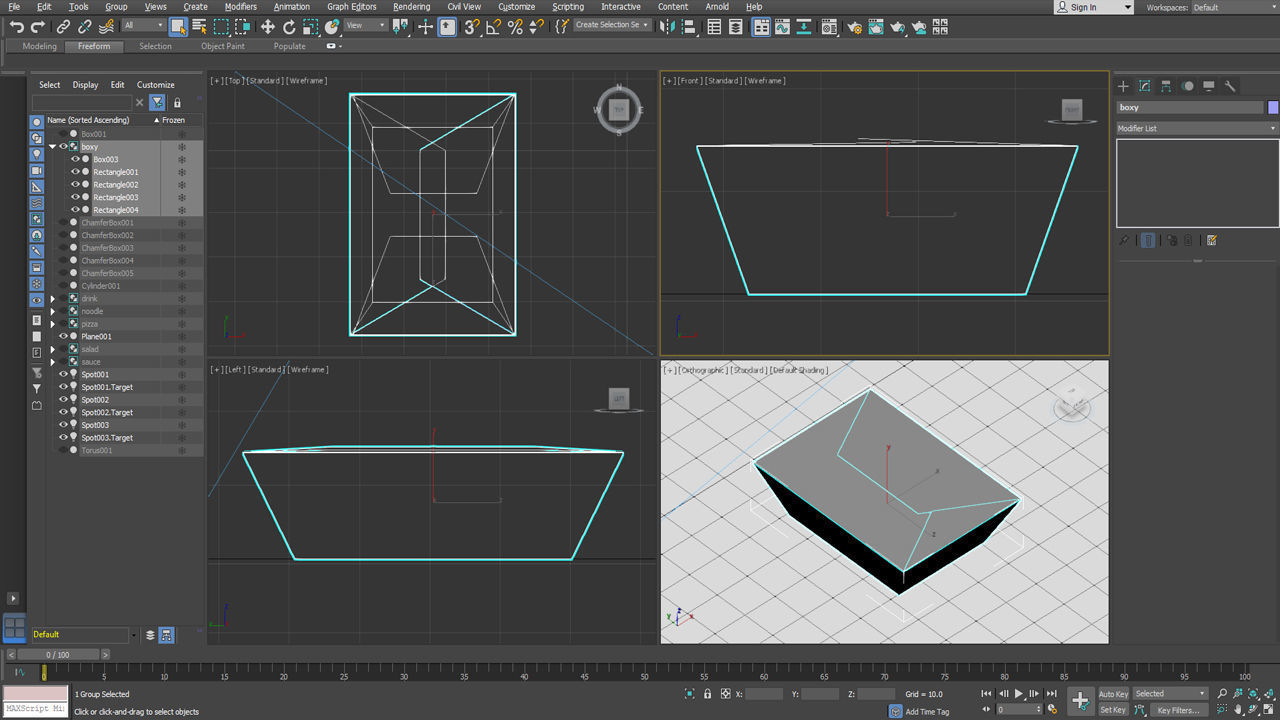Choose the Select and Move tool

point(267,27)
